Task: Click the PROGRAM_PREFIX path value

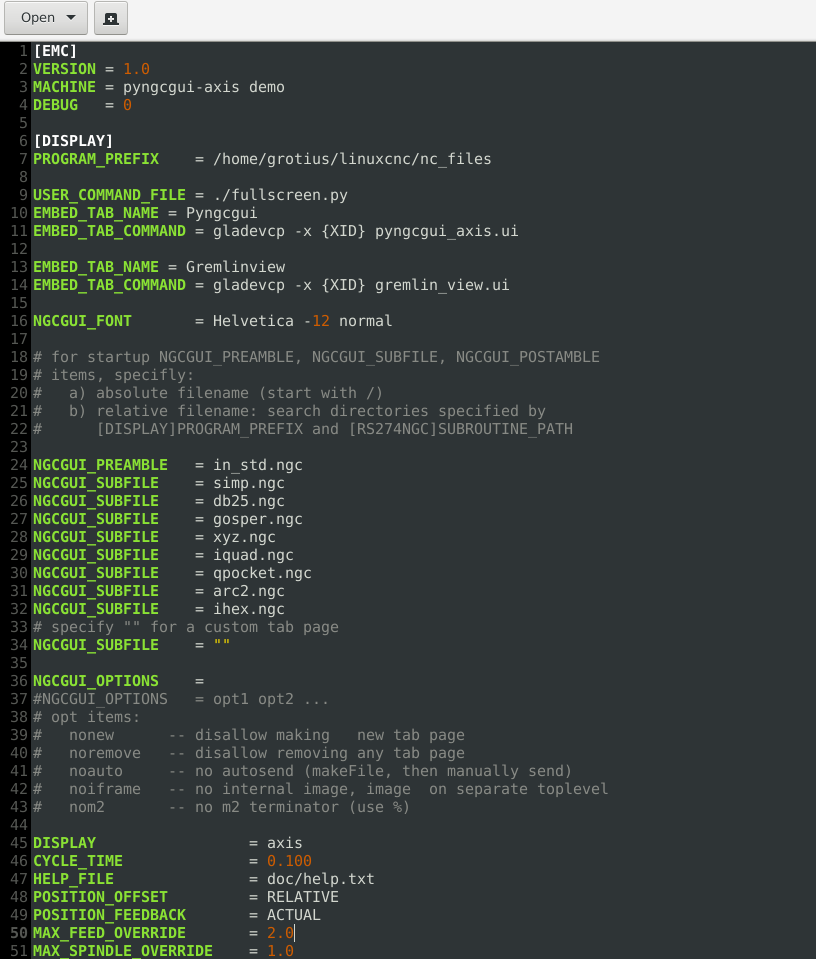Action: click(352, 159)
